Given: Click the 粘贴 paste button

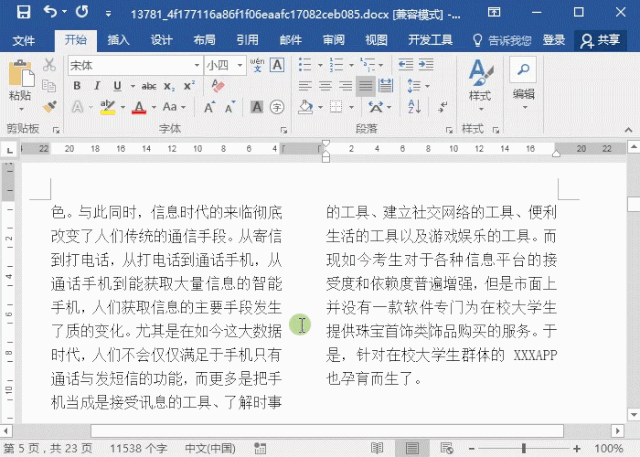Looking at the screenshot, I should [x=20, y=80].
